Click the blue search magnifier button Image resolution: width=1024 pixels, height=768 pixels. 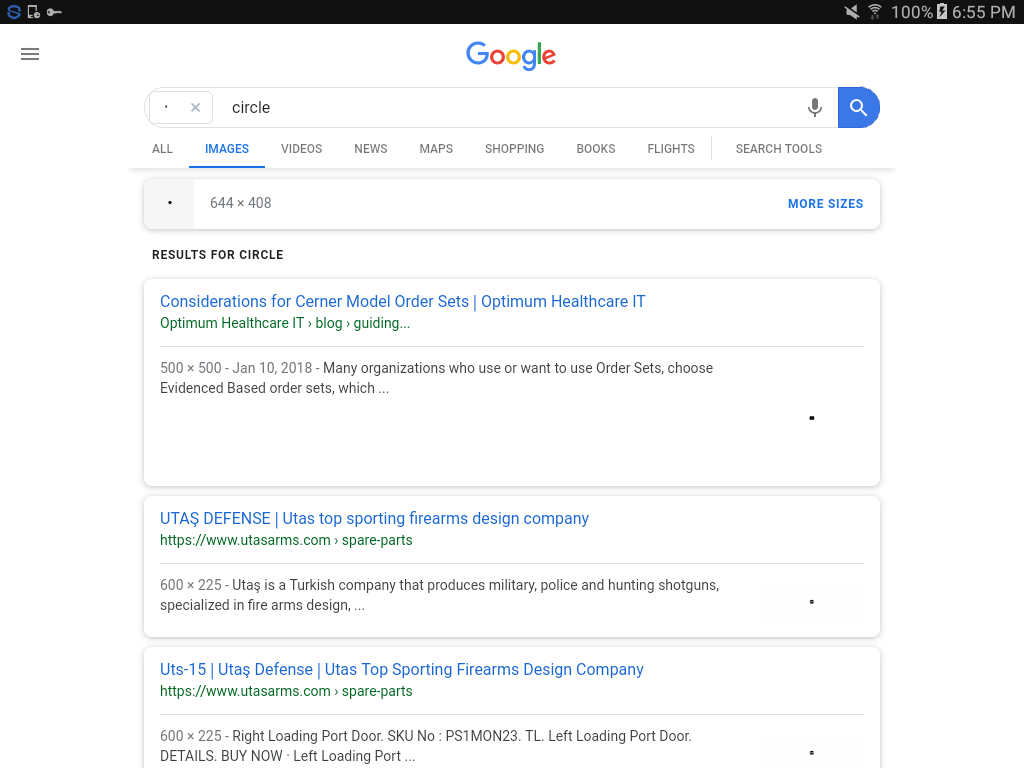pos(859,107)
